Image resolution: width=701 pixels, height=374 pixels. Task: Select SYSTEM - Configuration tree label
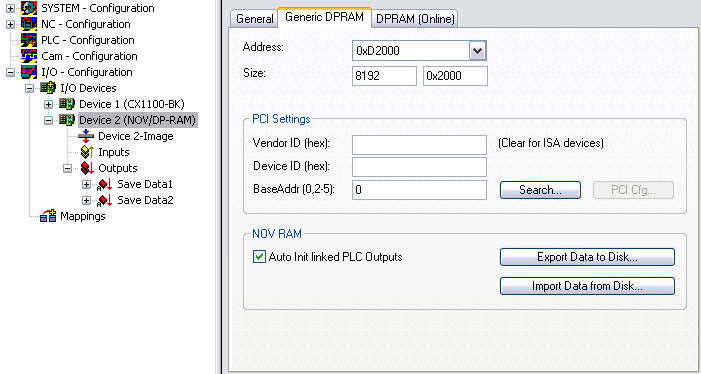pos(98,8)
